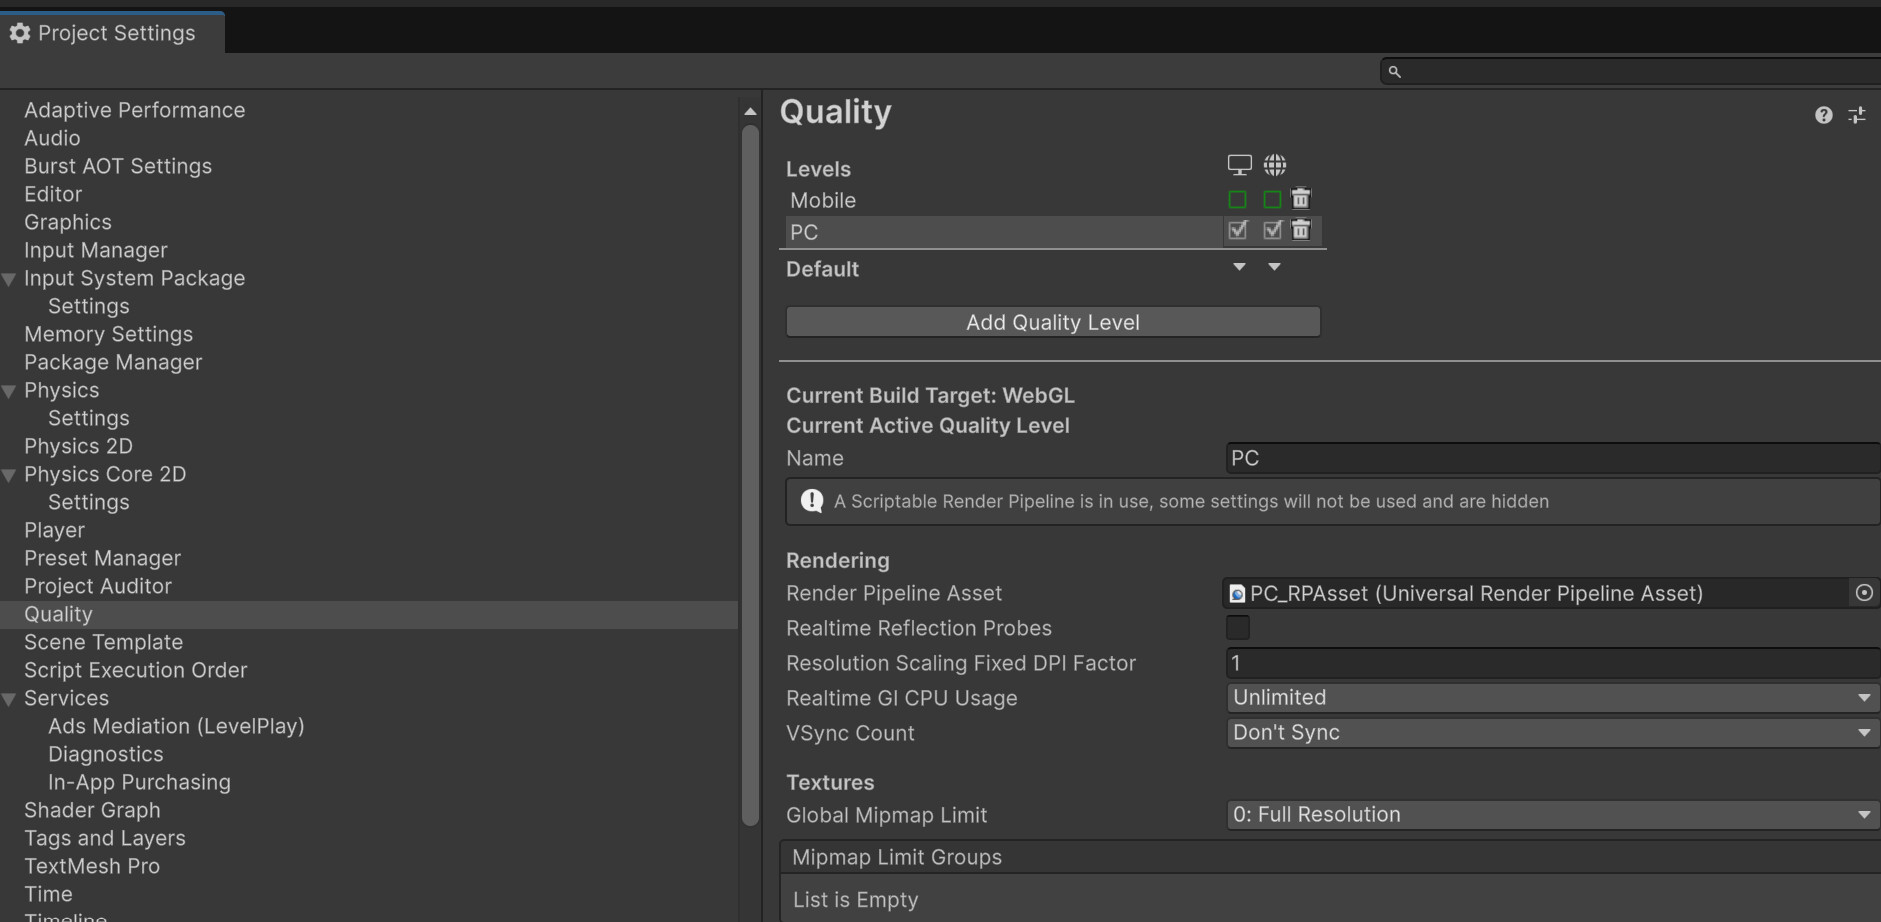The image size is (1881, 922).
Task: Click the WebGL globe platform icon
Action: pyautogui.click(x=1275, y=165)
